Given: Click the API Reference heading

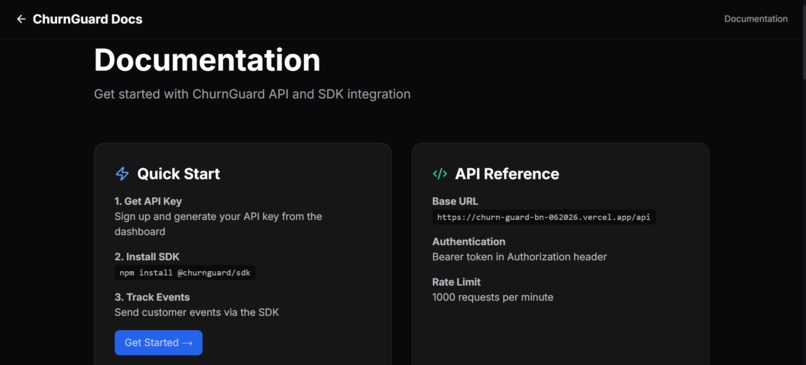Looking at the screenshot, I should pos(507,174).
